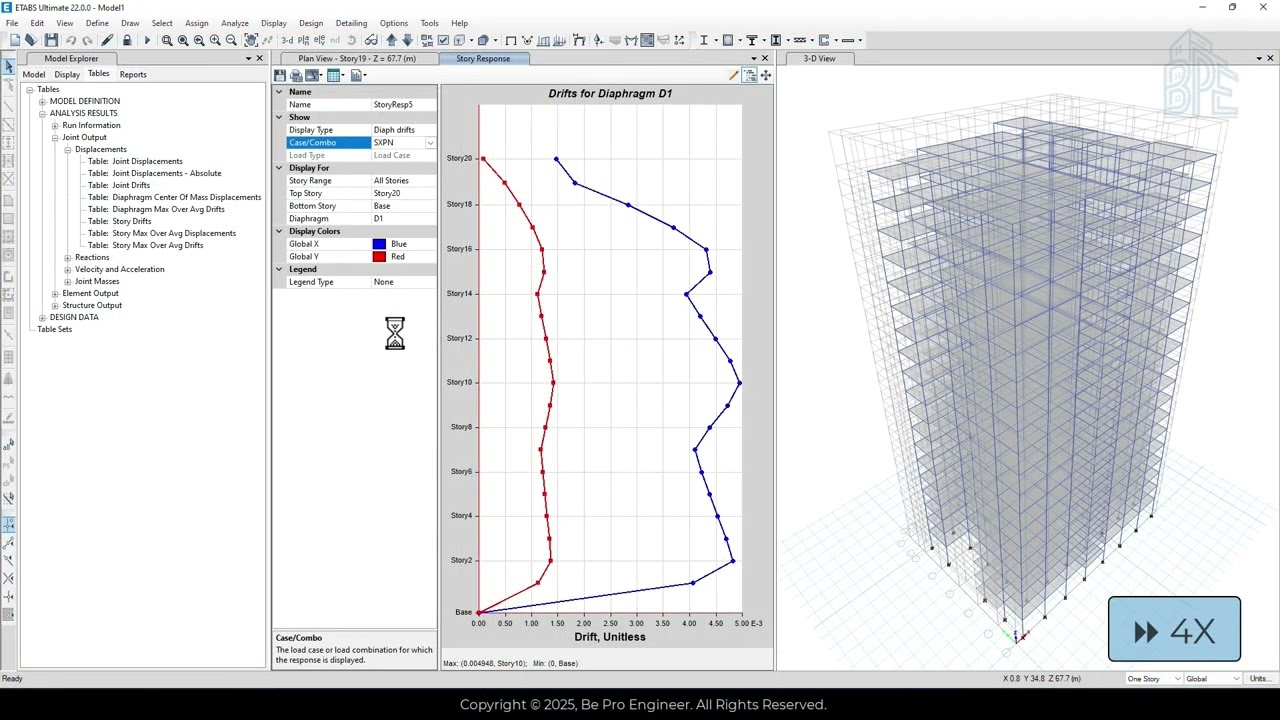
Task: Click the Display Type value Diaph drifts
Action: click(x=404, y=130)
